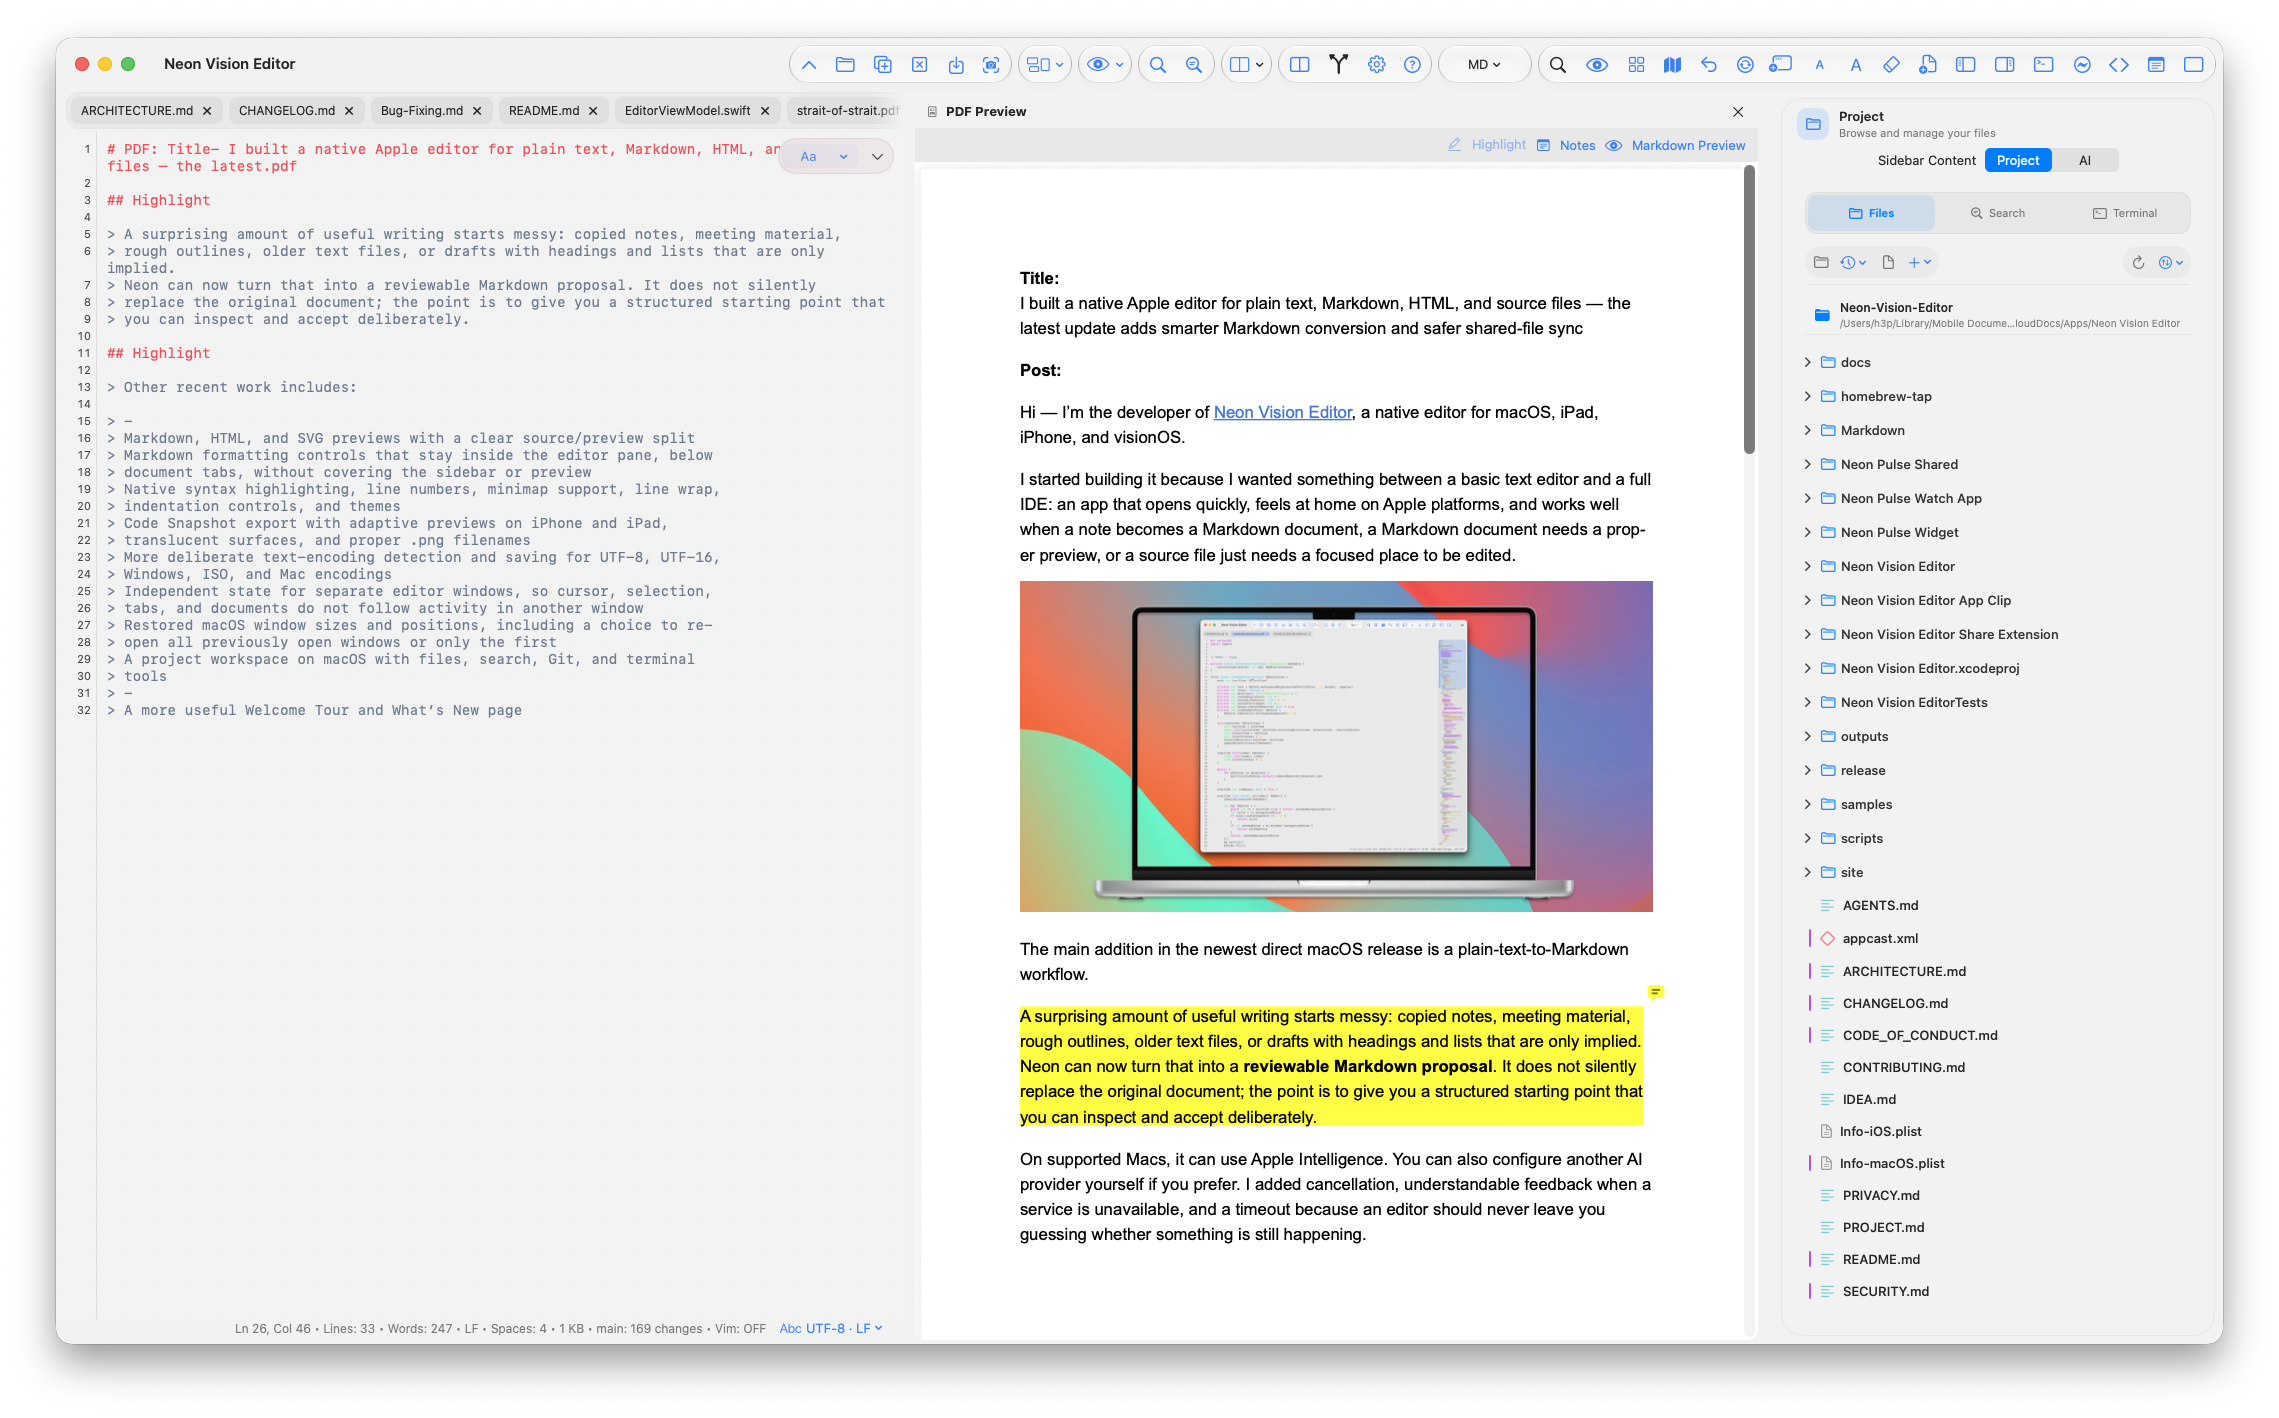Toggle the eye icon right of toolbar search
This screenshot has height=1418, width=2279.
[1597, 65]
